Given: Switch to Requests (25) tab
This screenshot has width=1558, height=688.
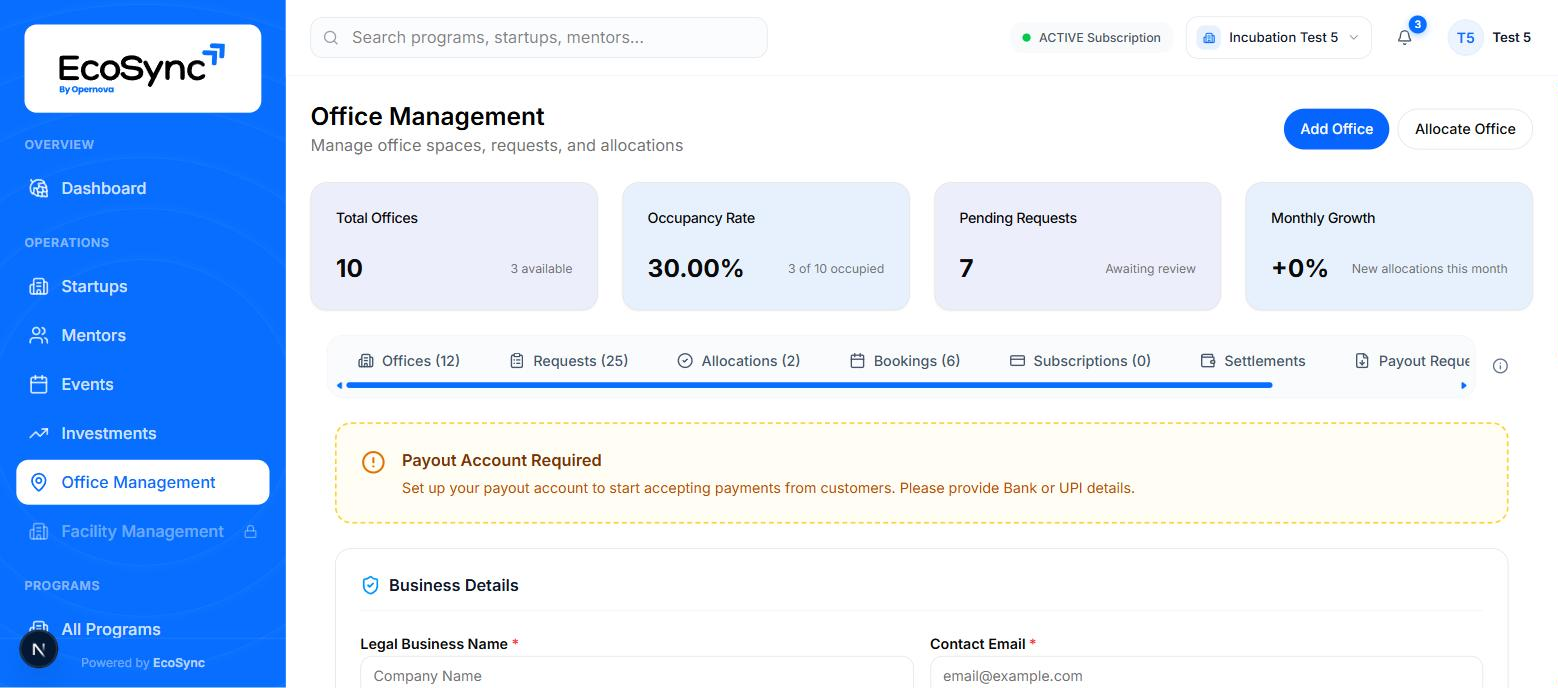Looking at the screenshot, I should tap(569, 361).
